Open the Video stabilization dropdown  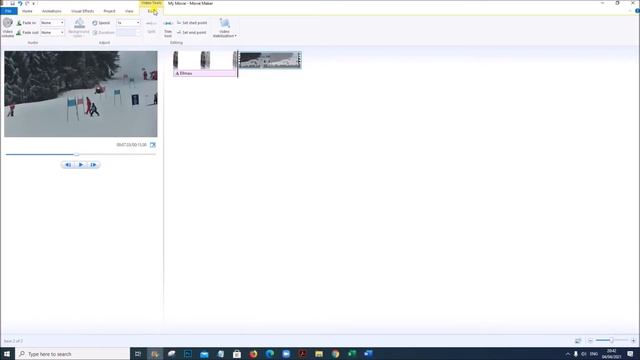coord(224,28)
